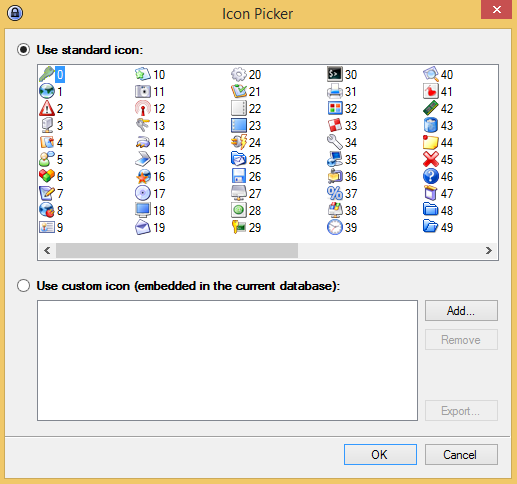This screenshot has height=484, width=517.
Task: Click the right scroll arrow of icon list
Action: [489, 250]
